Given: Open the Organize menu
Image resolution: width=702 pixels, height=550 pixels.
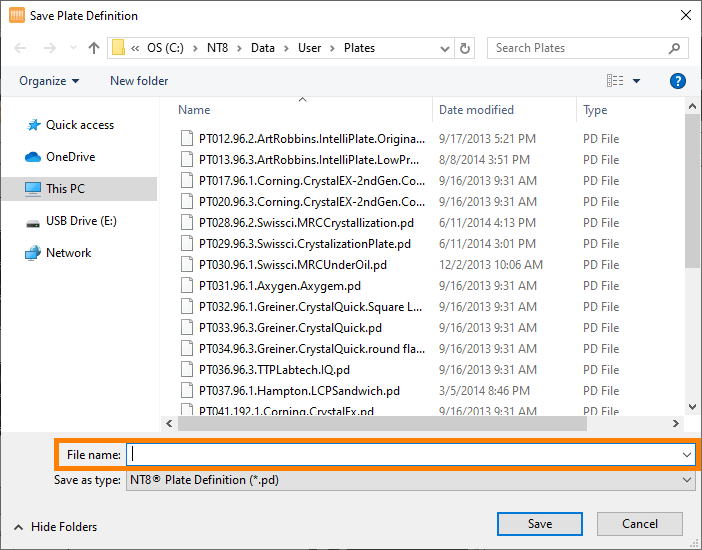Looking at the screenshot, I should tap(48, 81).
